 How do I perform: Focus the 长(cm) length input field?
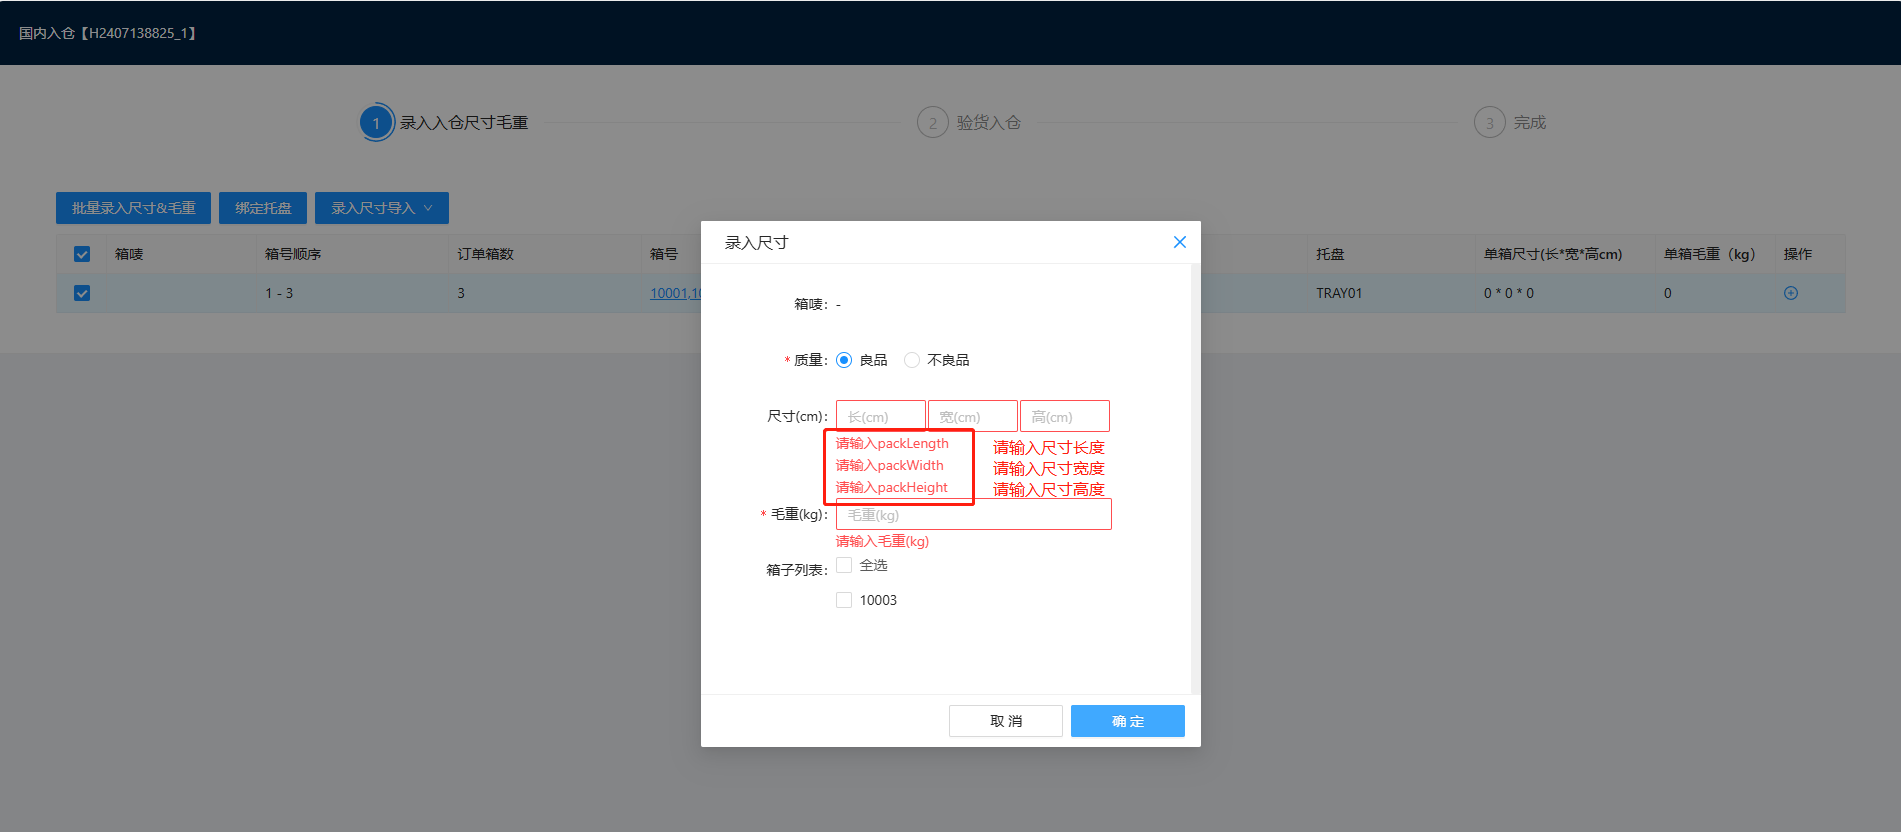click(x=880, y=416)
